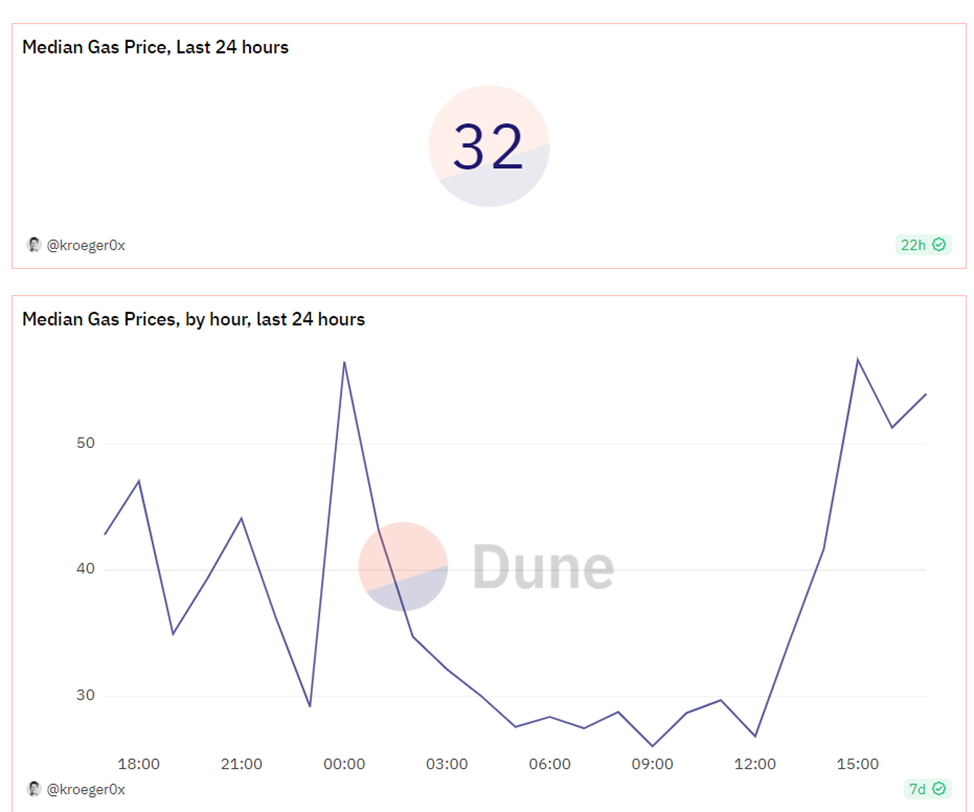Click the 15:00 label on the x-axis
This screenshot has height=812, width=974.
click(x=858, y=764)
